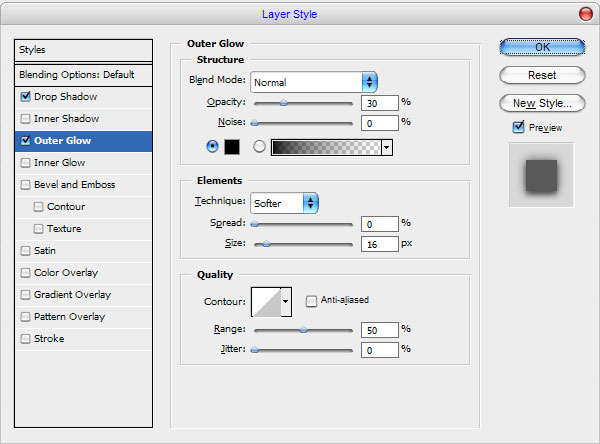The height and width of the screenshot is (444, 600).
Task: Expand the gradient picker arrow
Action: [387, 147]
